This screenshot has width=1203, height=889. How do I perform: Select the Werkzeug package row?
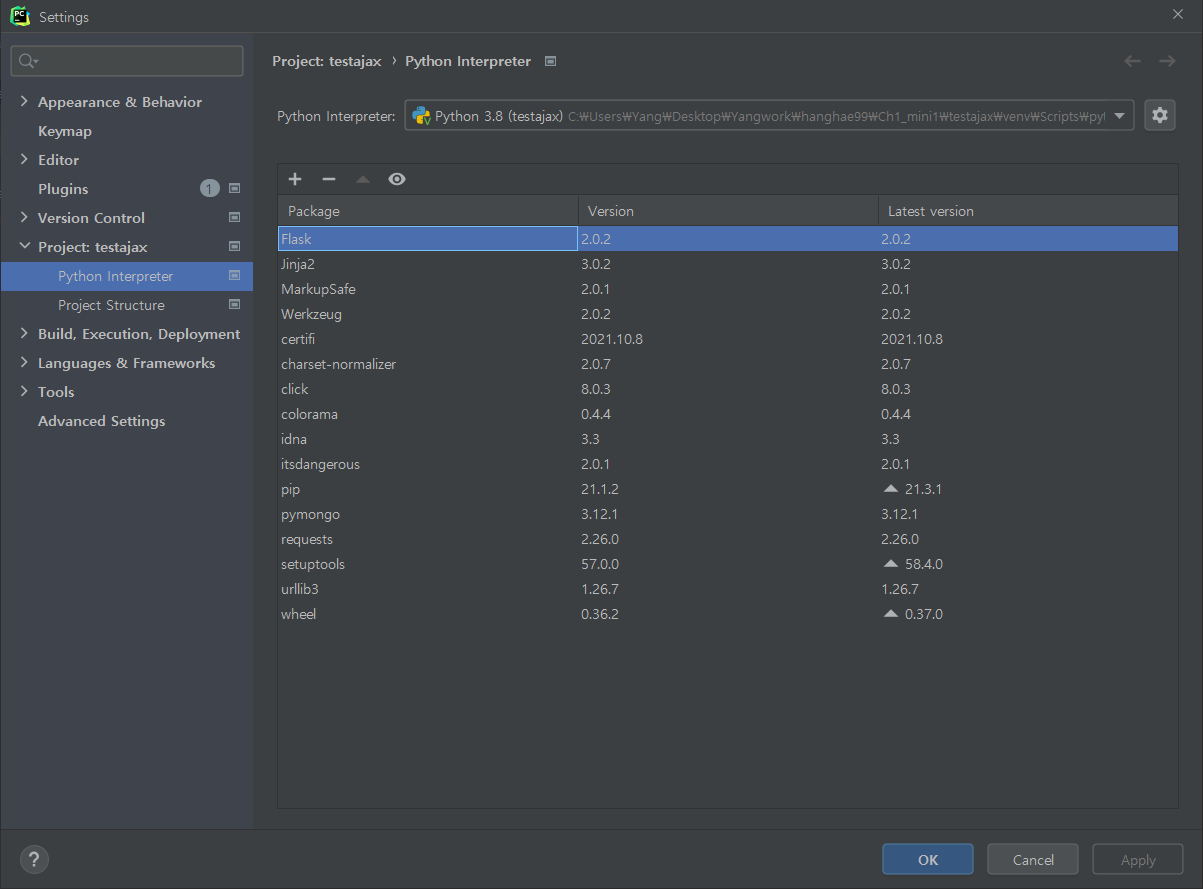pyautogui.click(x=728, y=314)
